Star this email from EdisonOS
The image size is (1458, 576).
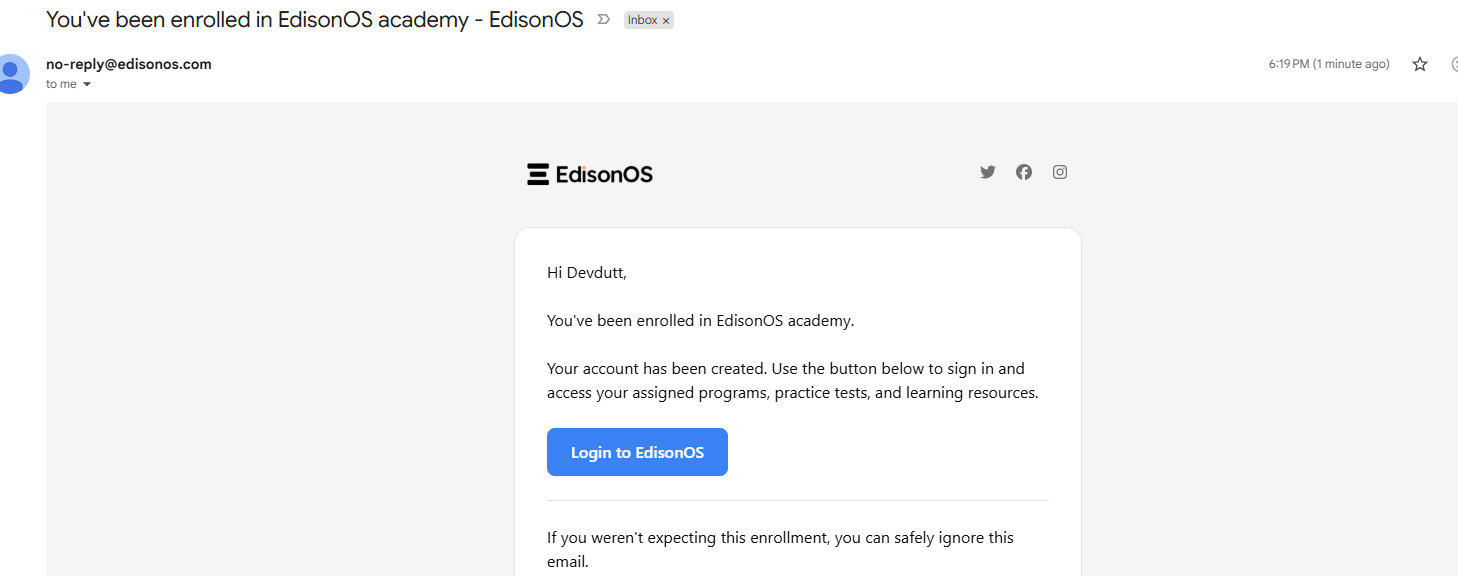(x=1420, y=64)
